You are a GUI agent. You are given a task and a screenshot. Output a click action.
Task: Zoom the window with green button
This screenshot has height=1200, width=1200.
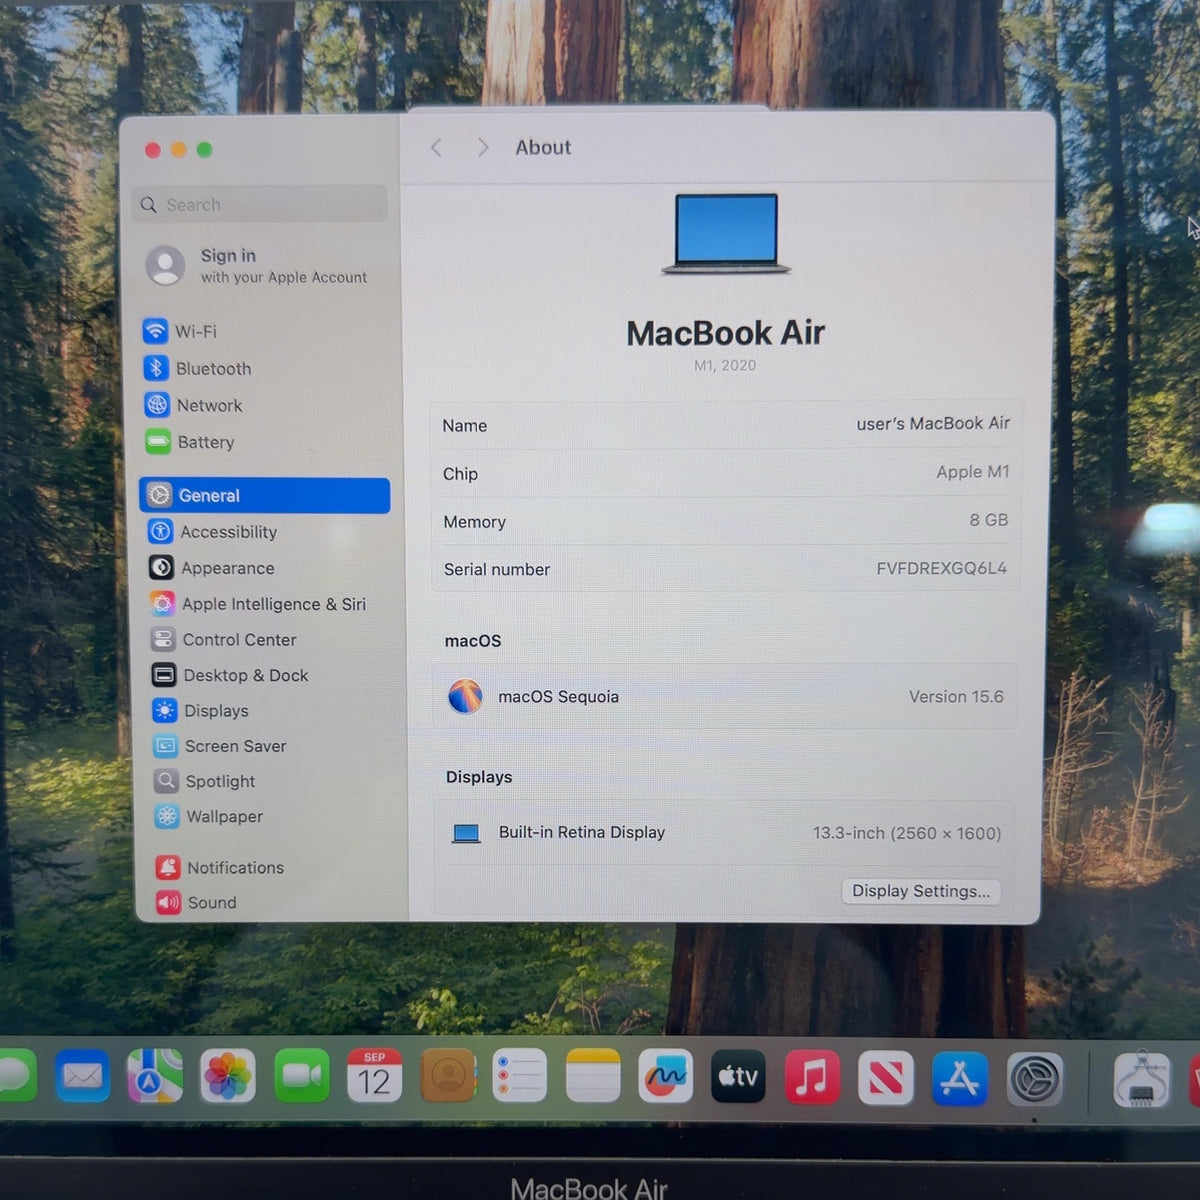pyautogui.click(x=205, y=150)
